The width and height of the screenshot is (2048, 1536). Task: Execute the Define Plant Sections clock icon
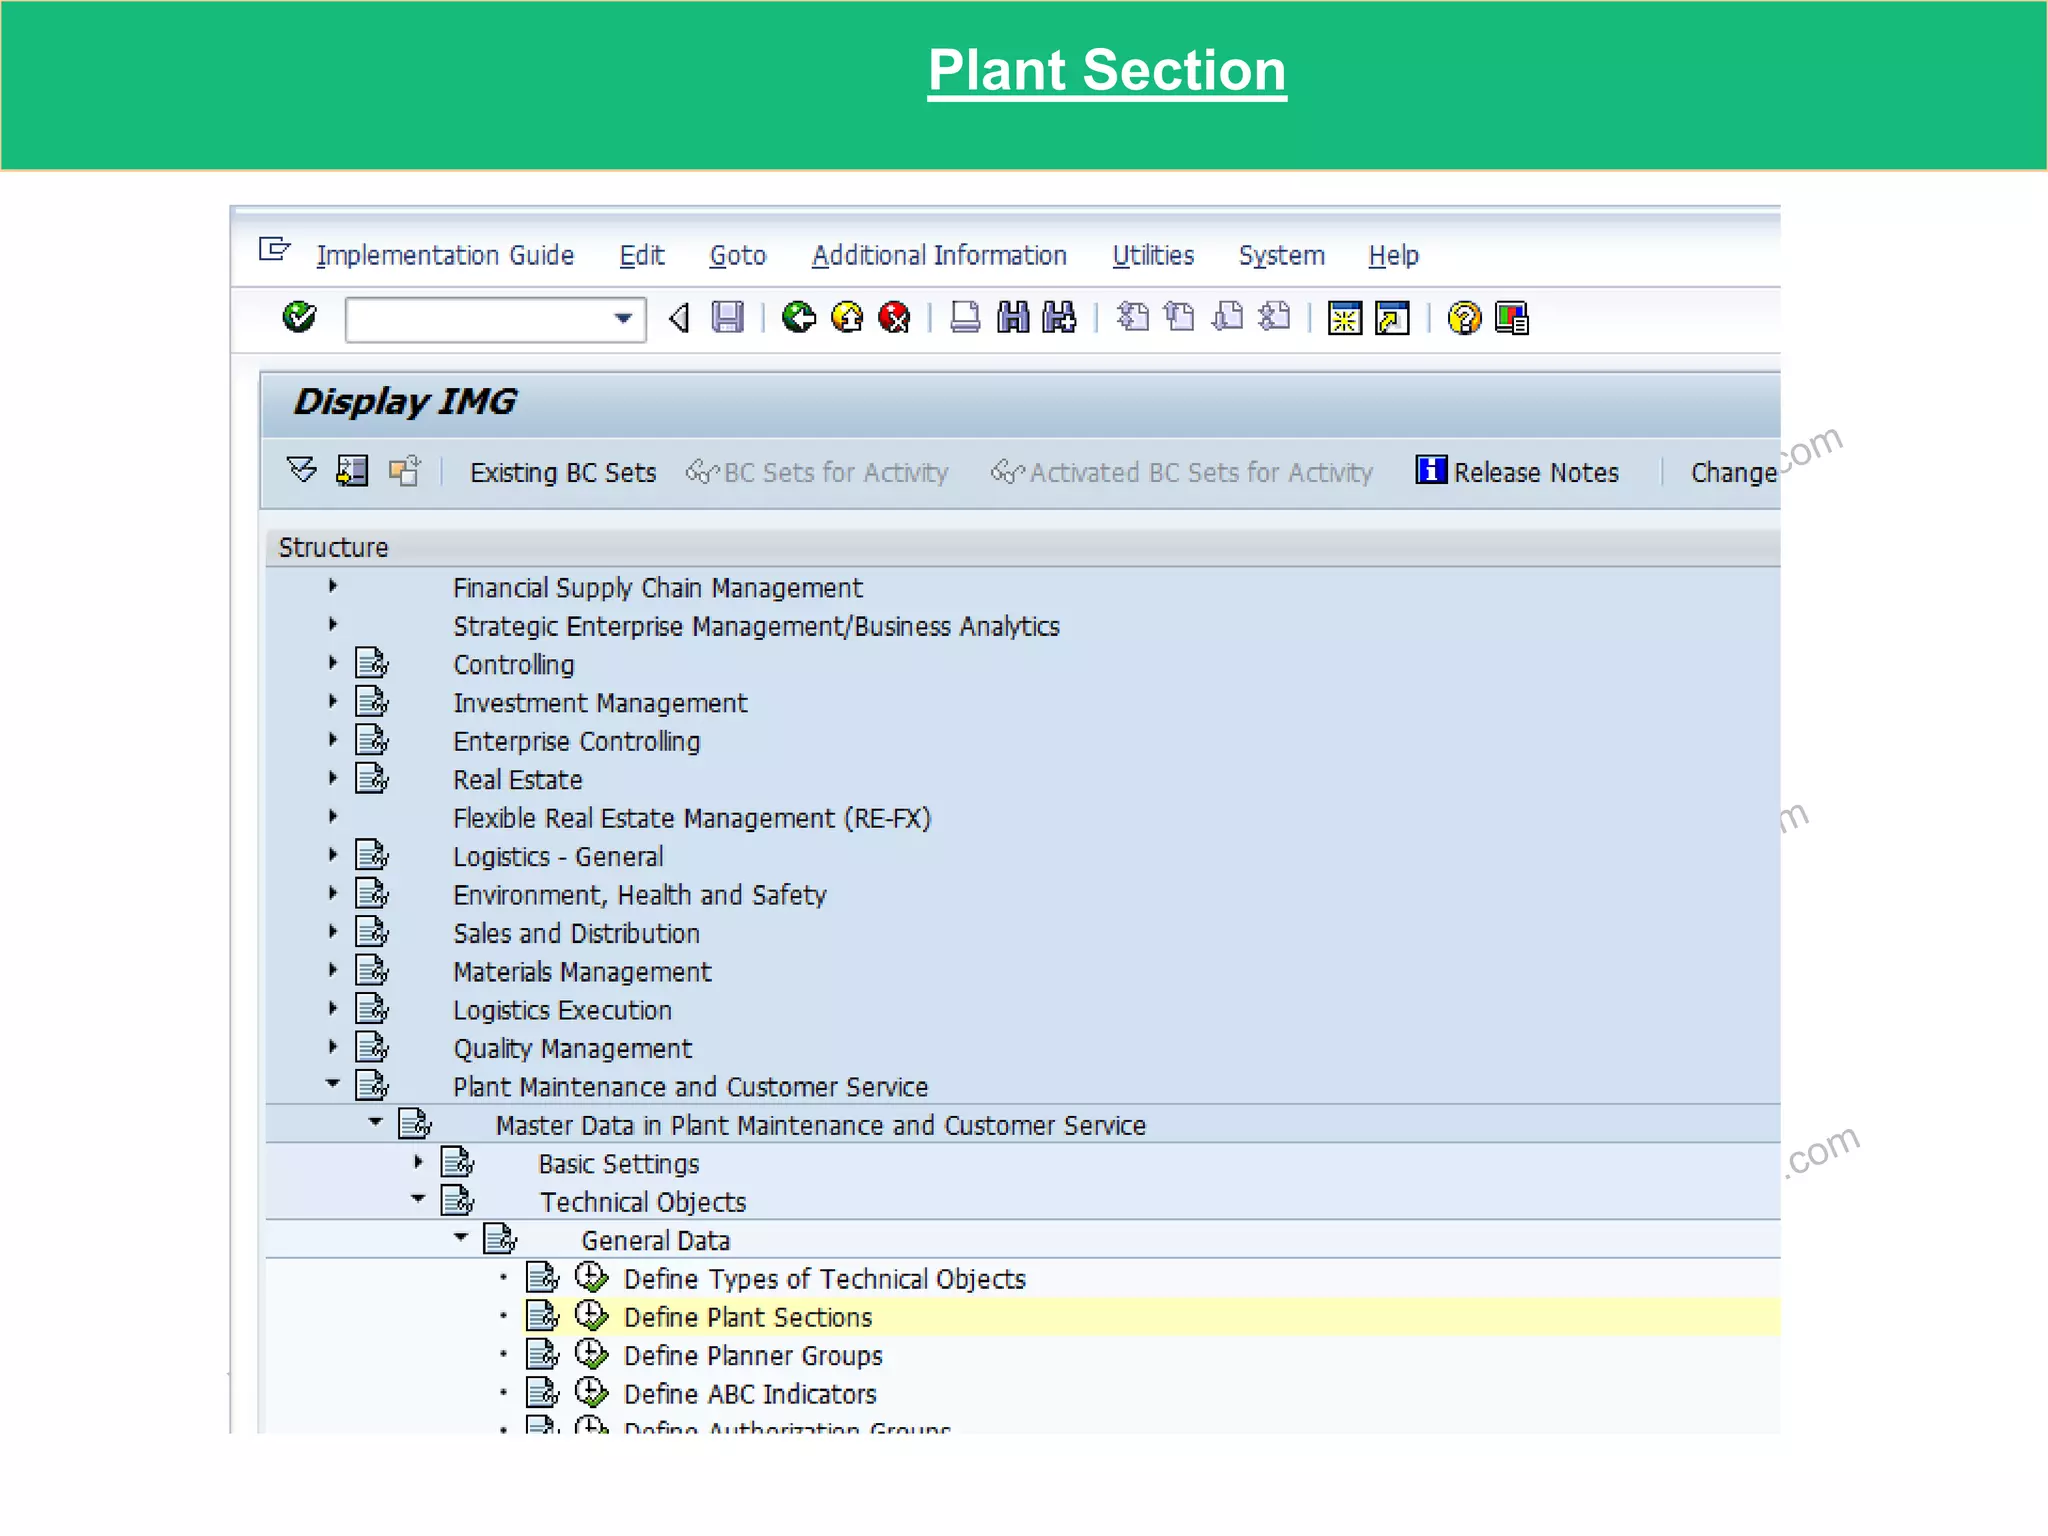pos(591,1316)
